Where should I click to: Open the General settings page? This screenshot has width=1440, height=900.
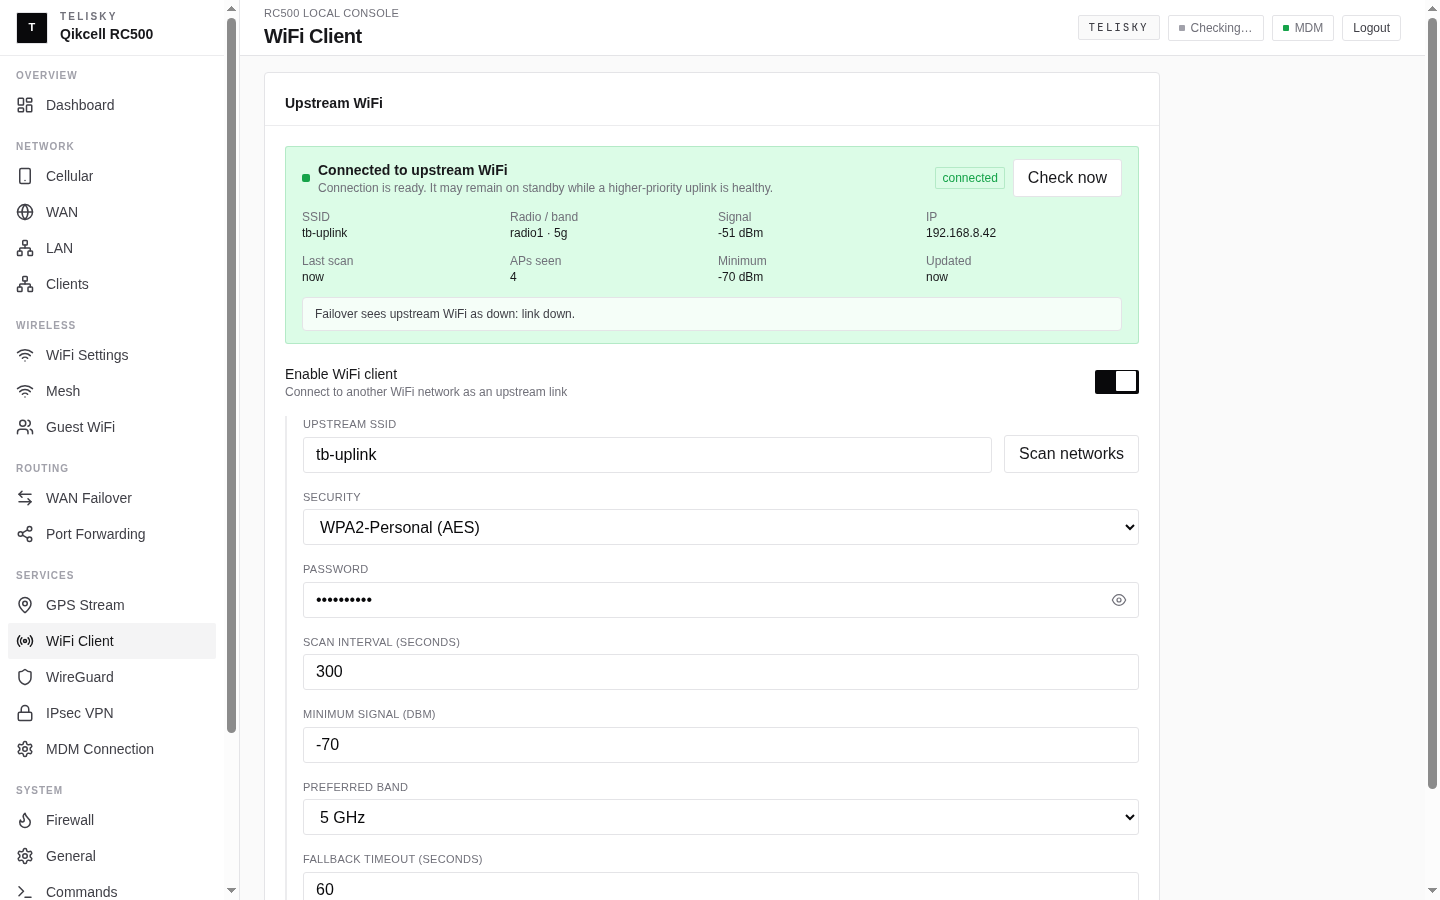pyautogui.click(x=112, y=856)
